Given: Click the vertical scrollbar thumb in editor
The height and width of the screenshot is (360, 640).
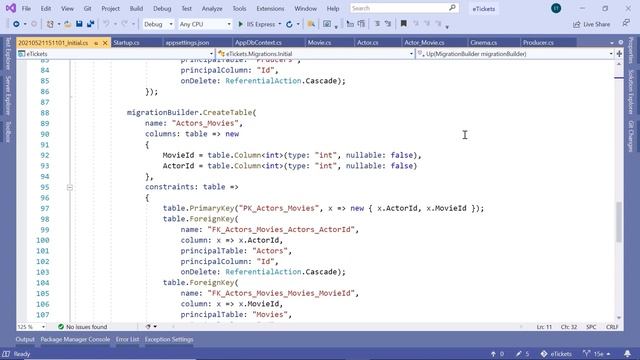Looking at the screenshot, I should coord(619,222).
